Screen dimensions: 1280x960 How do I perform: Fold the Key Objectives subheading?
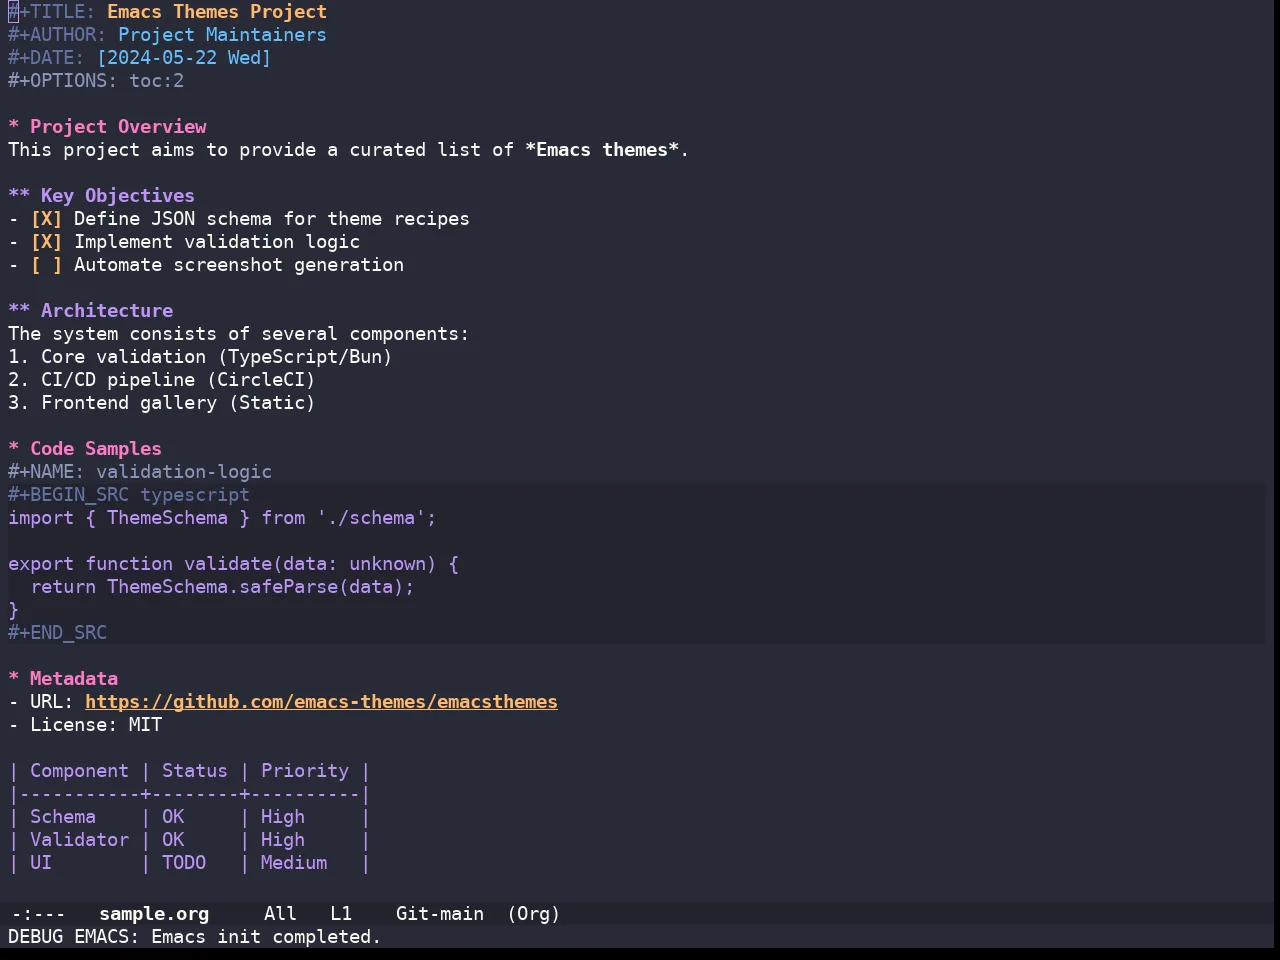coord(19,196)
